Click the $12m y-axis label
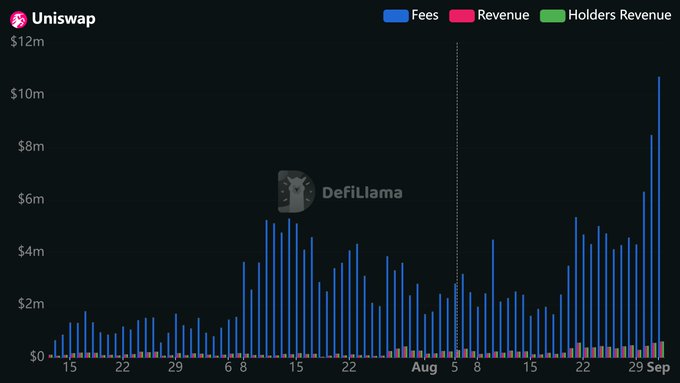 [27, 42]
